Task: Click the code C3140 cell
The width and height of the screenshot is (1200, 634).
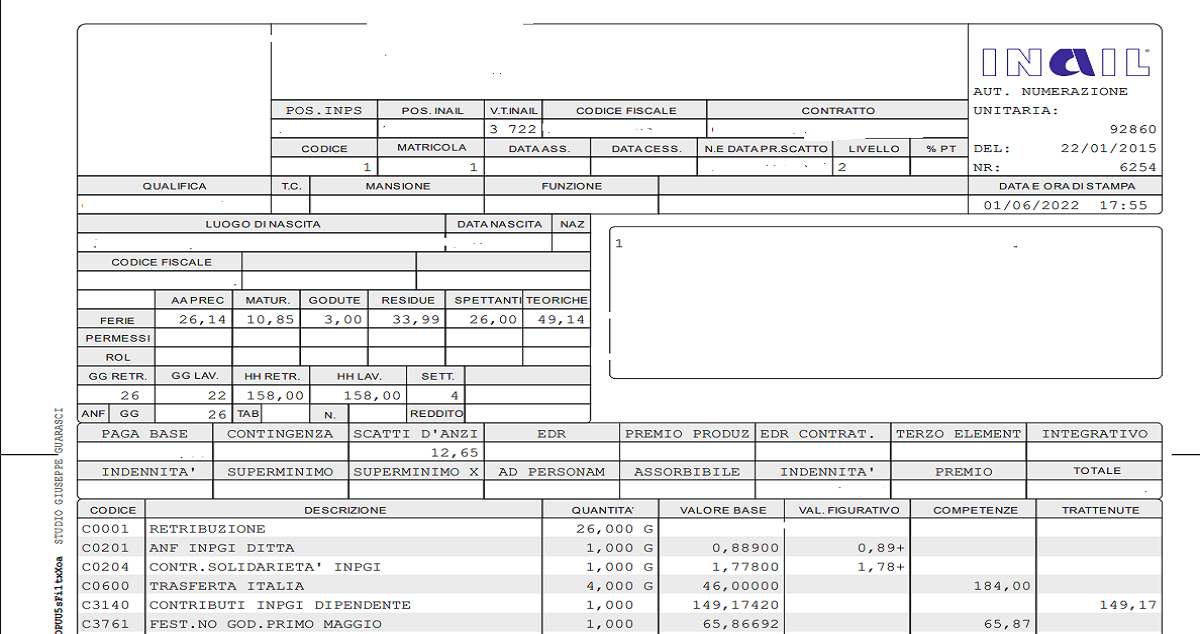Action: pos(106,605)
